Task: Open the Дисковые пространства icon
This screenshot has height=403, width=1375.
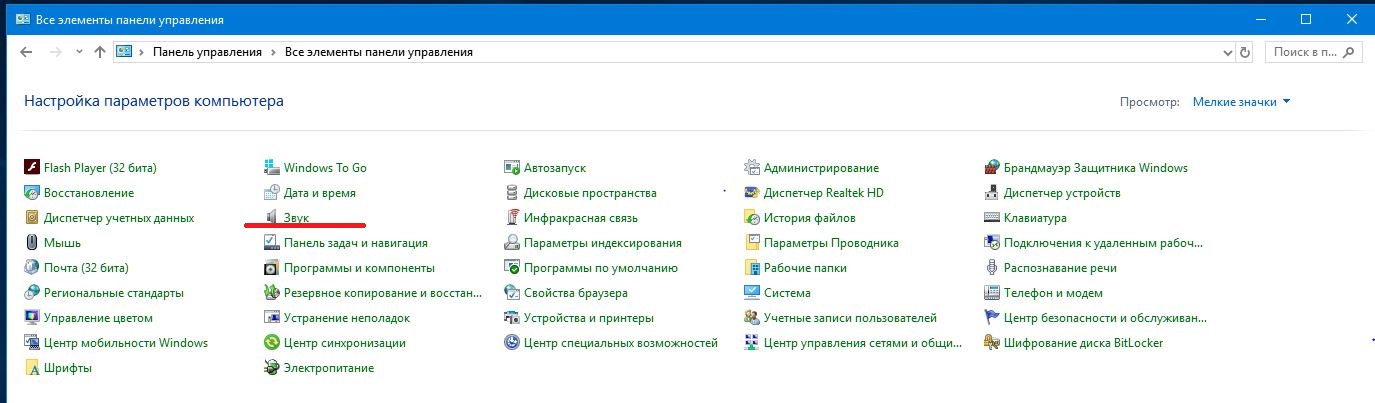Action: coord(512,193)
